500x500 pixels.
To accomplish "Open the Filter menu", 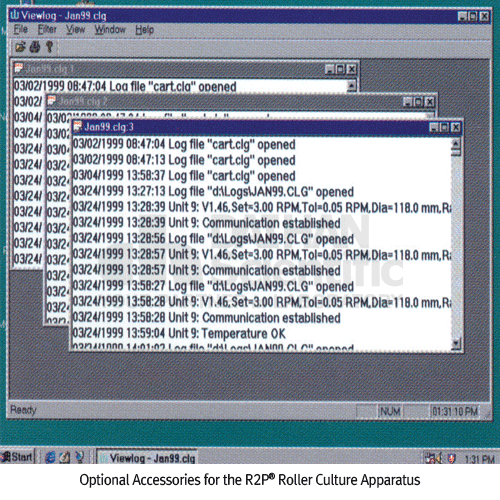I will 47,30.
